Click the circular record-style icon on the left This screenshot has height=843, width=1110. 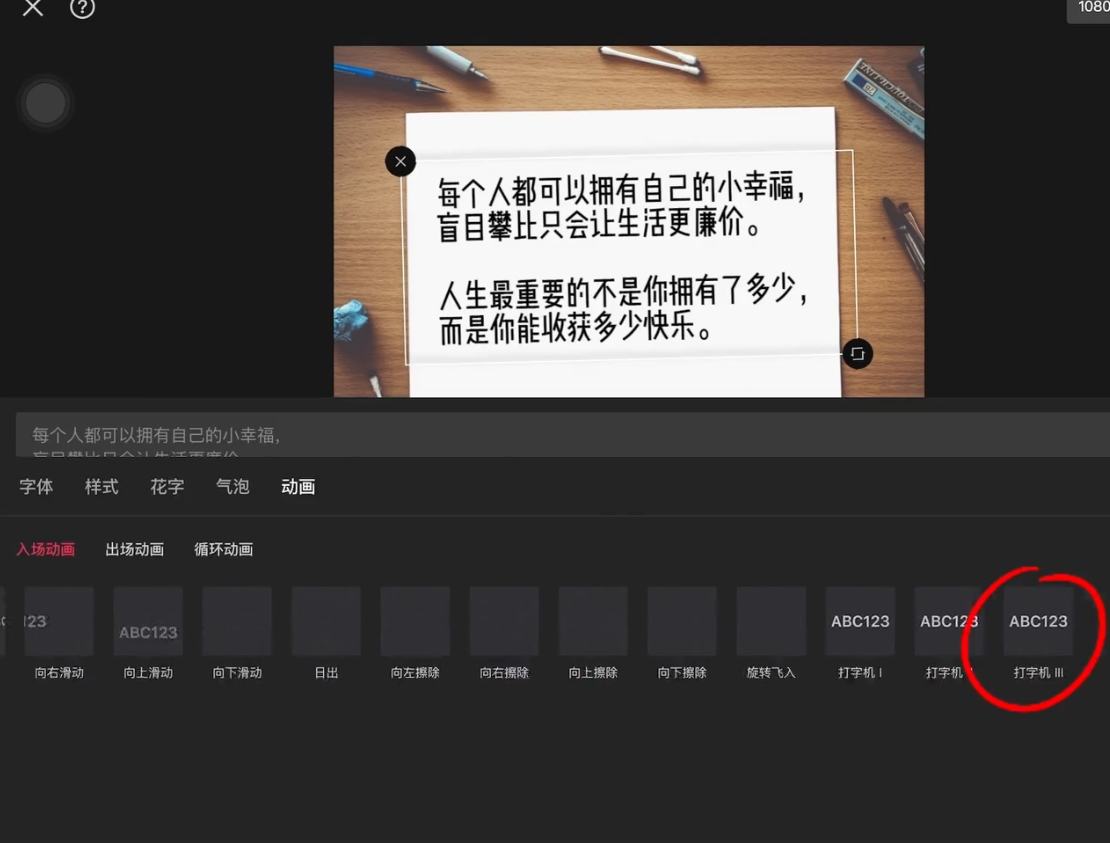tap(45, 102)
